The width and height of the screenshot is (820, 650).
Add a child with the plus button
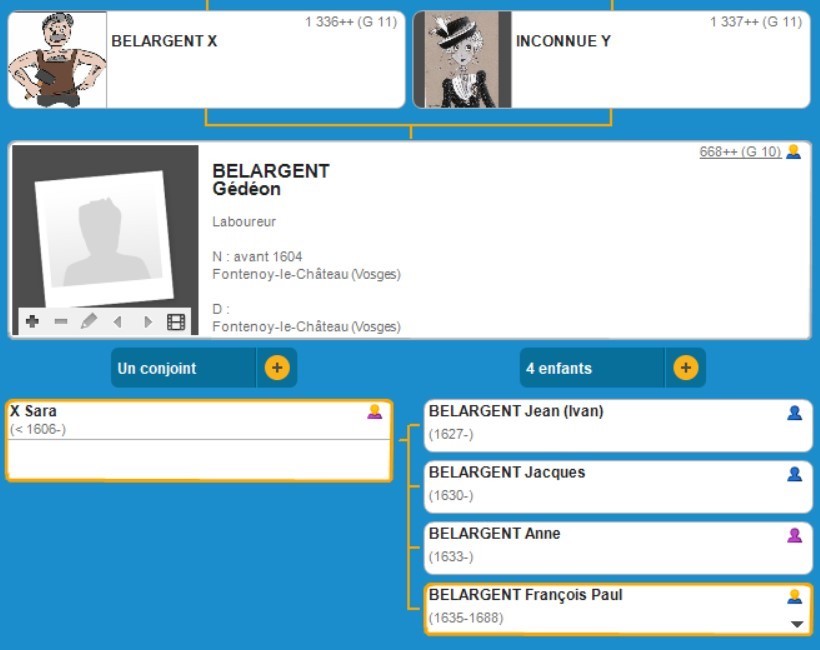(x=685, y=368)
